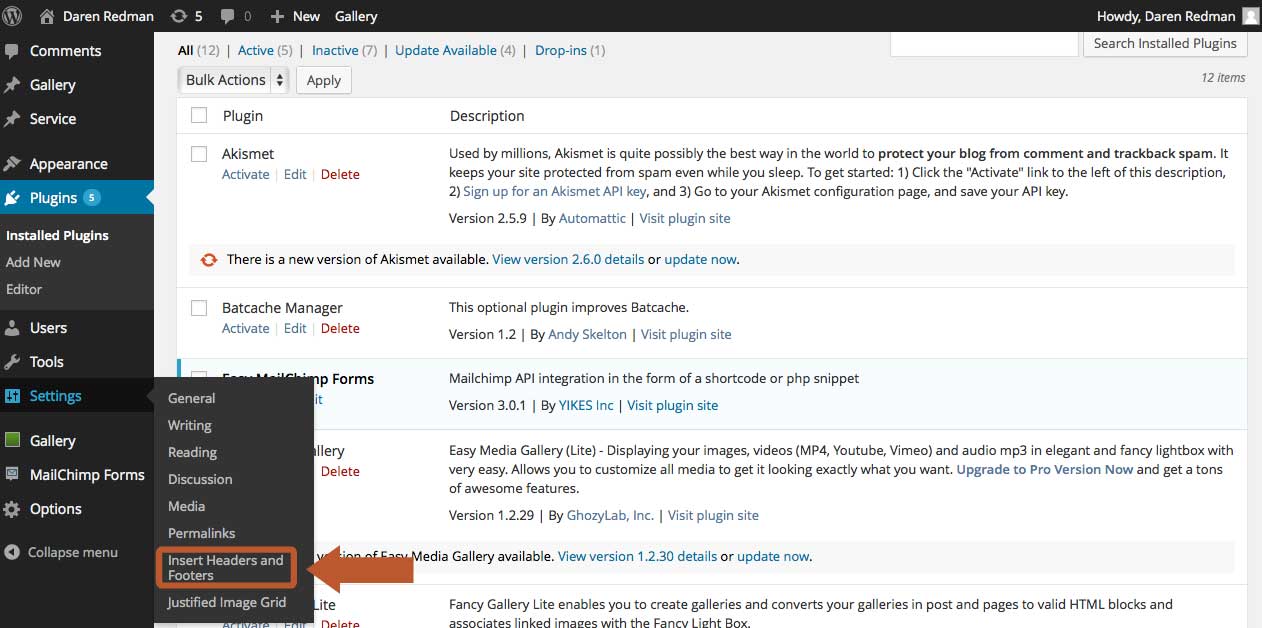Screen dimensions: 1262x628
Task: Filter plugins by Inactive
Action: (335, 50)
